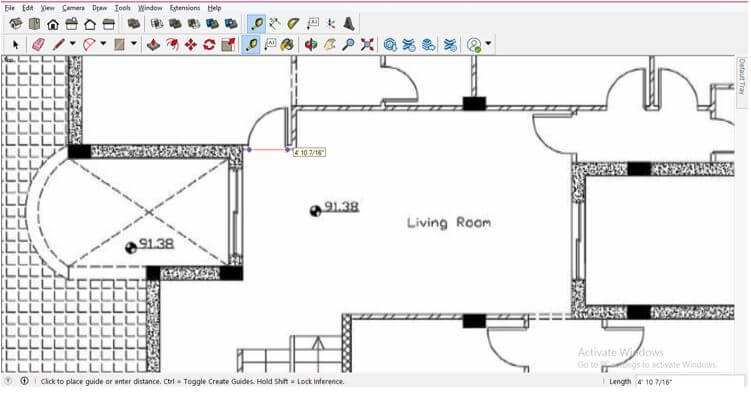This screenshot has width=751, height=395.
Task: Switch to Back view icon
Action: coord(90,23)
